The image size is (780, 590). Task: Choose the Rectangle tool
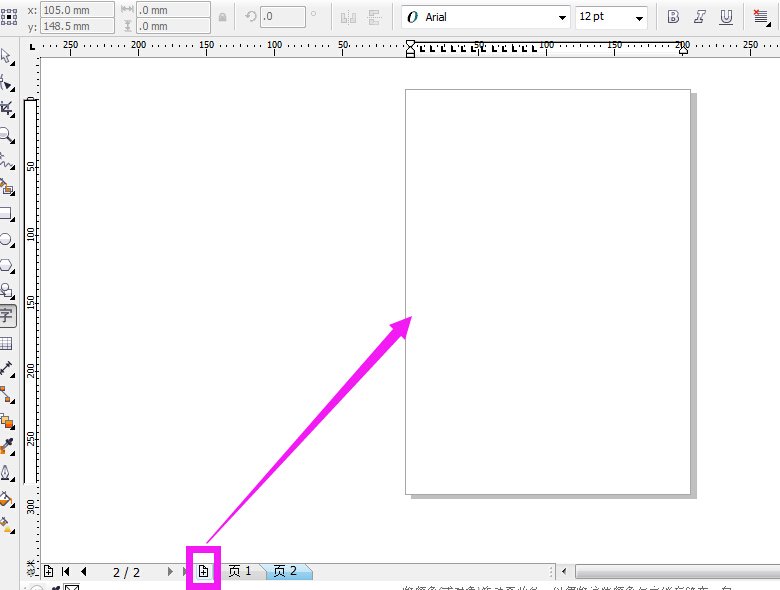pyautogui.click(x=6, y=213)
